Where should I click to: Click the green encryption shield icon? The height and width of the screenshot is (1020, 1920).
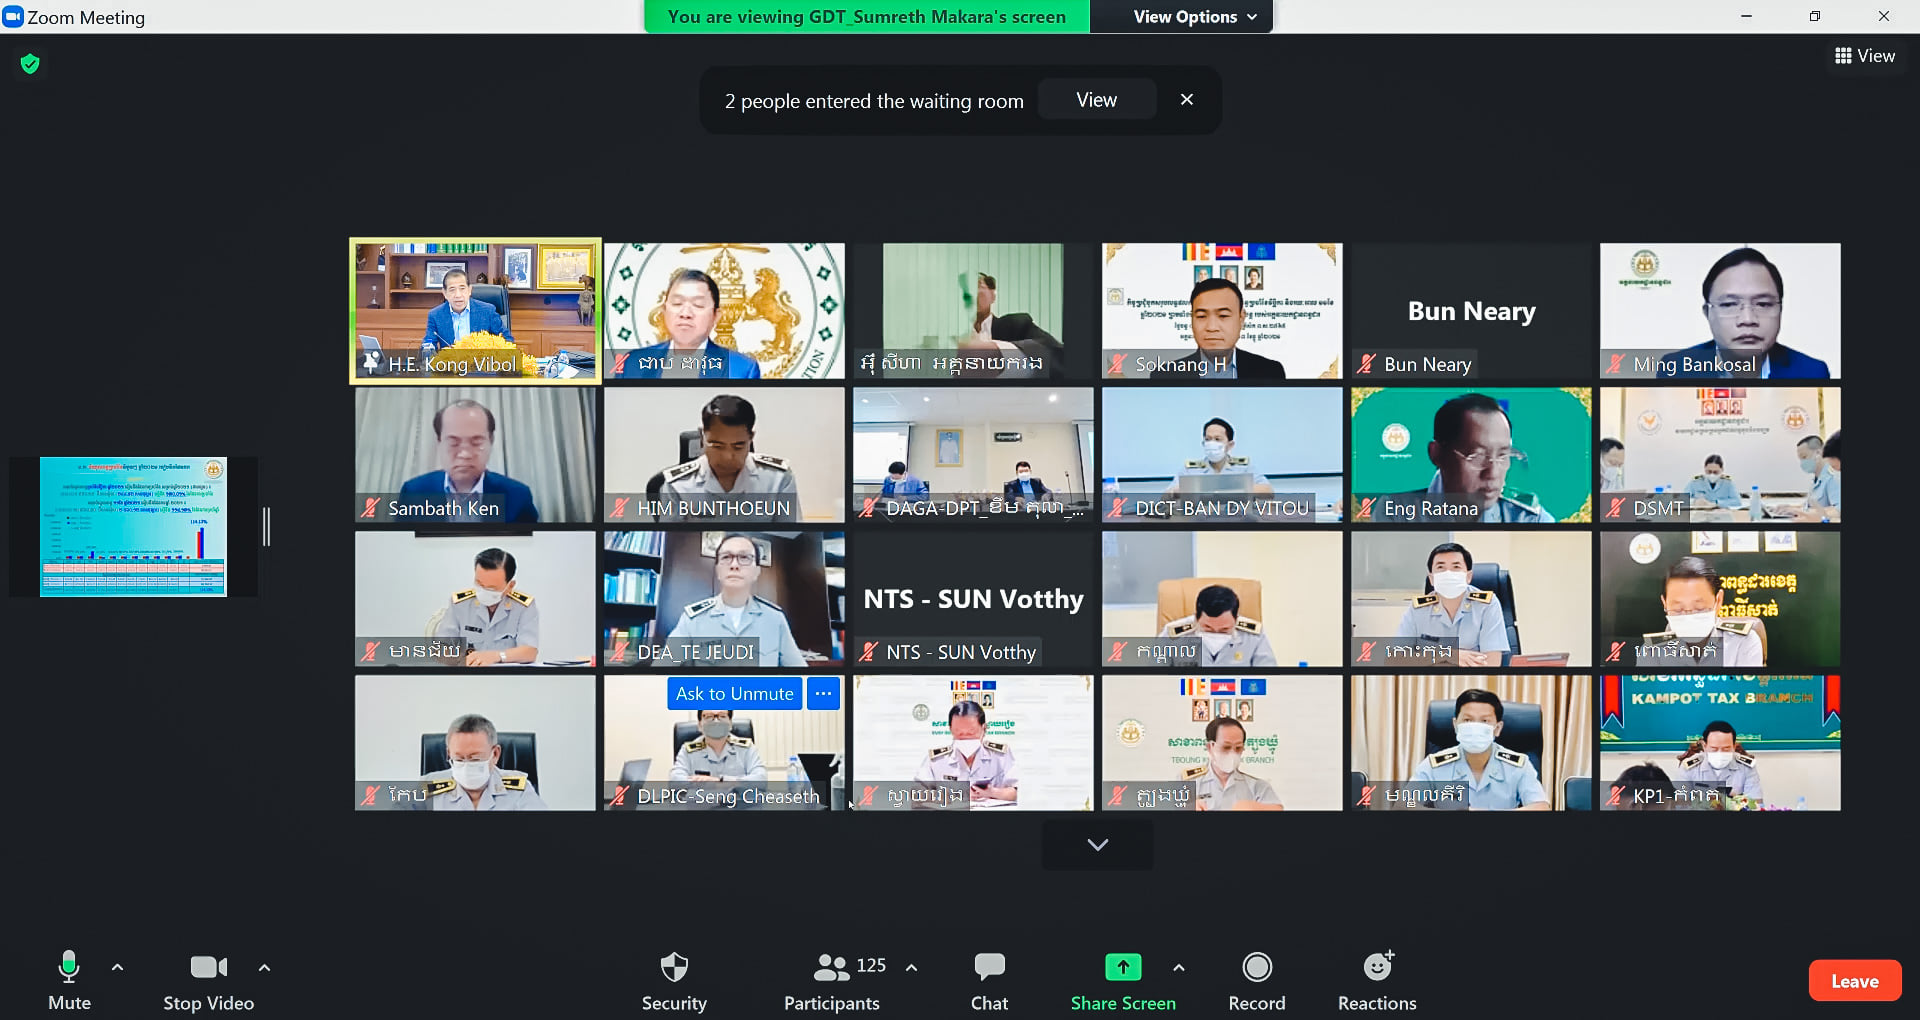(30, 64)
